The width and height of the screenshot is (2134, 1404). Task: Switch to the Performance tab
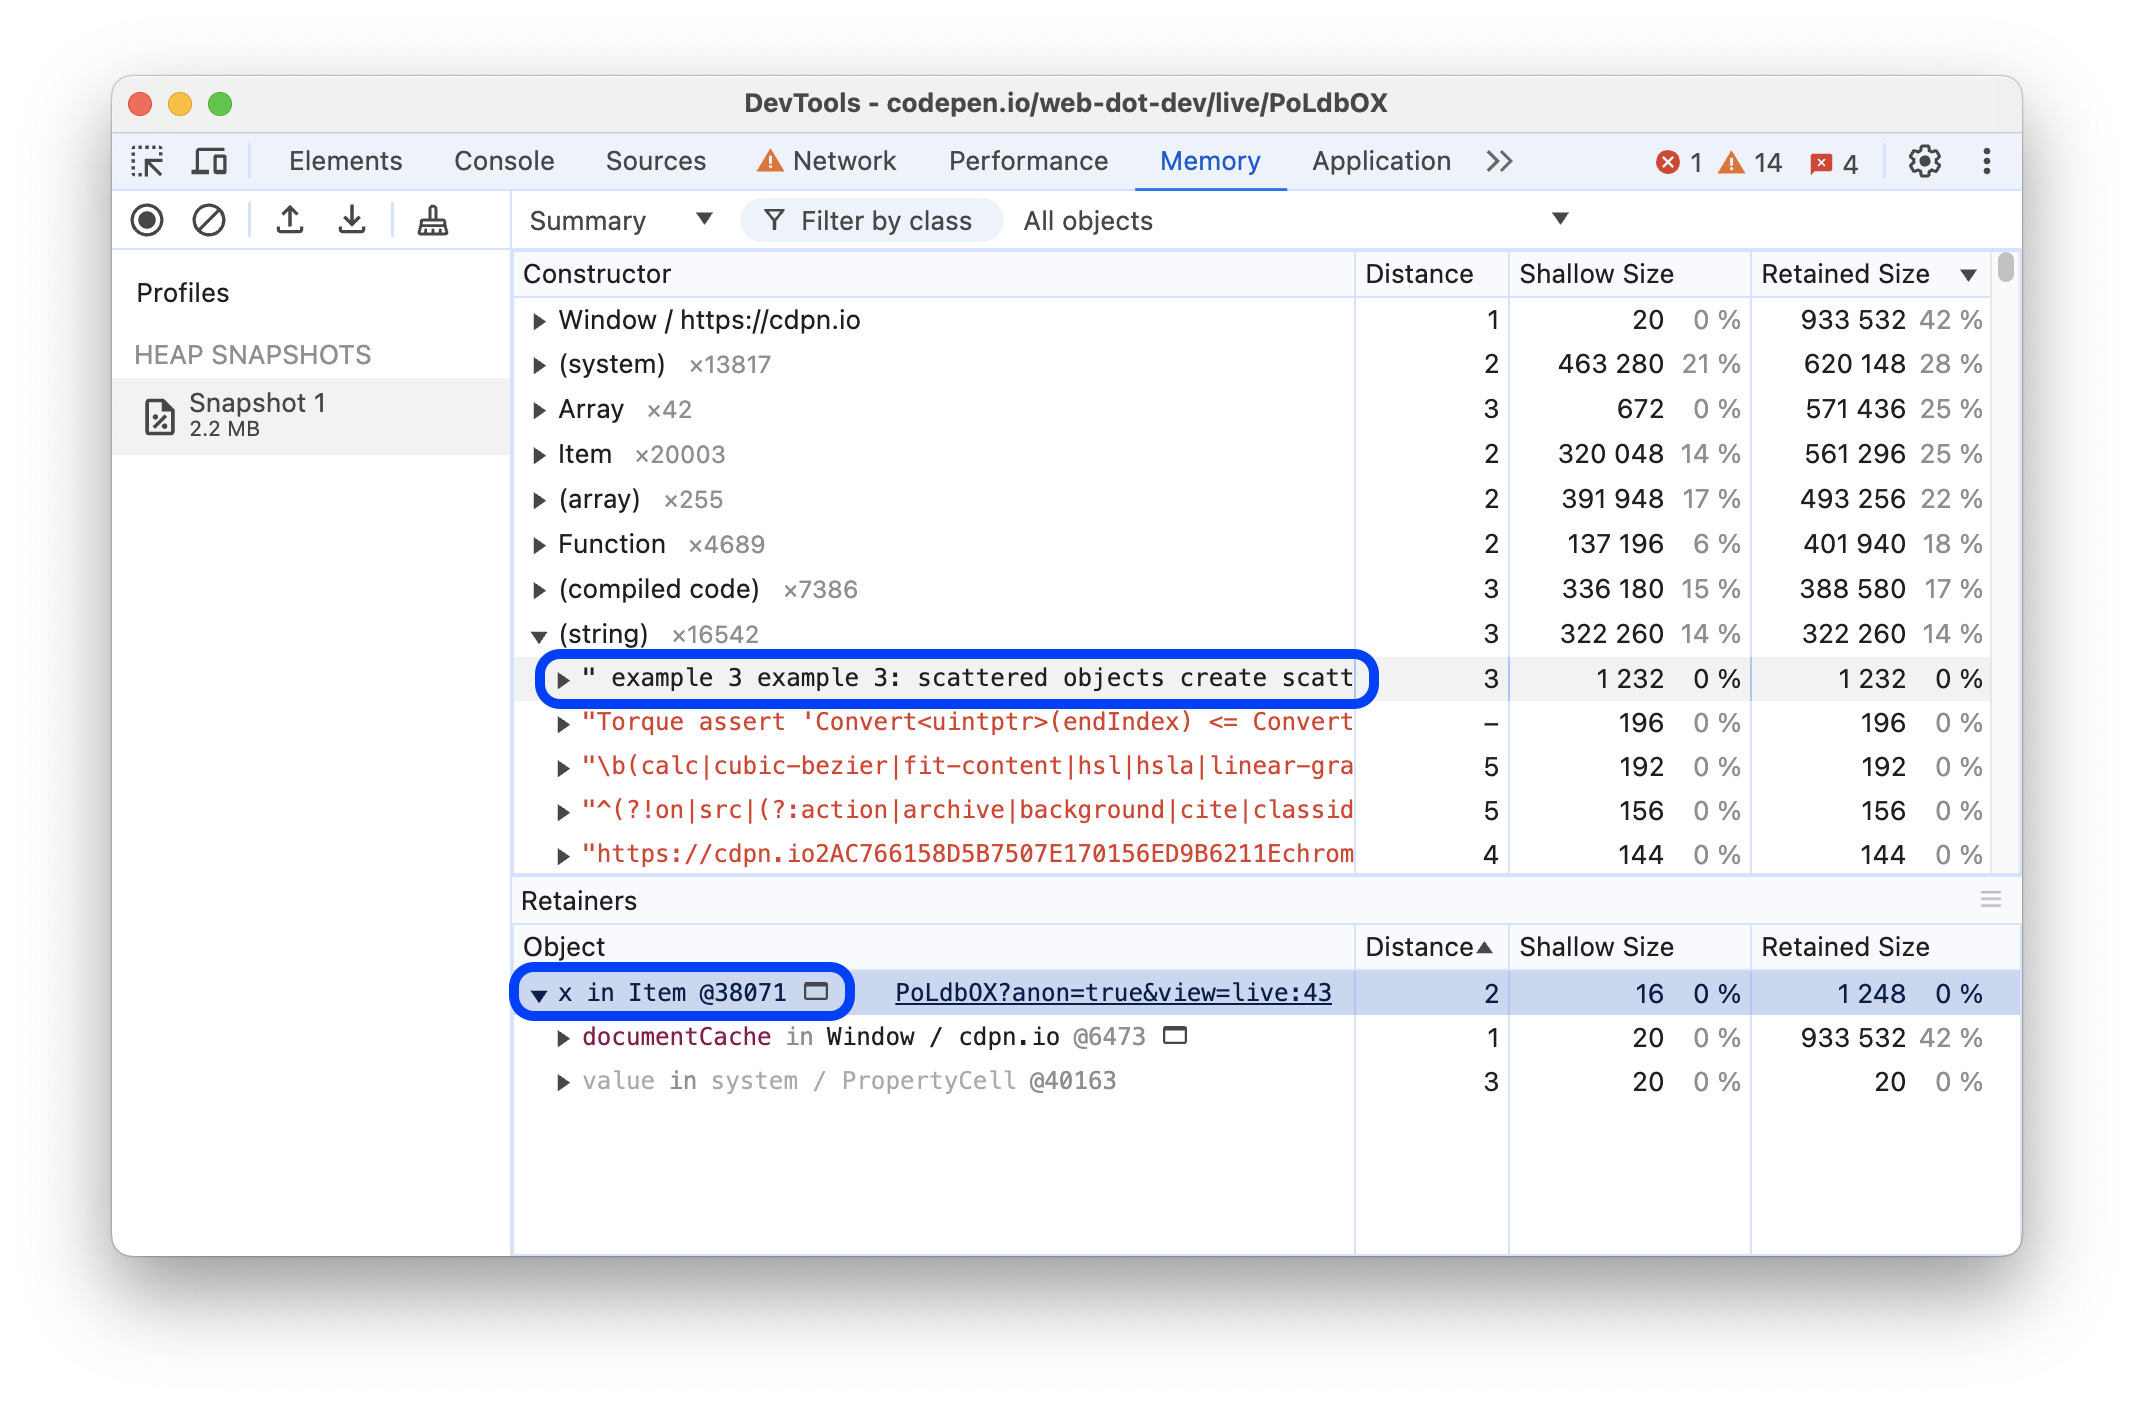[x=1028, y=161]
